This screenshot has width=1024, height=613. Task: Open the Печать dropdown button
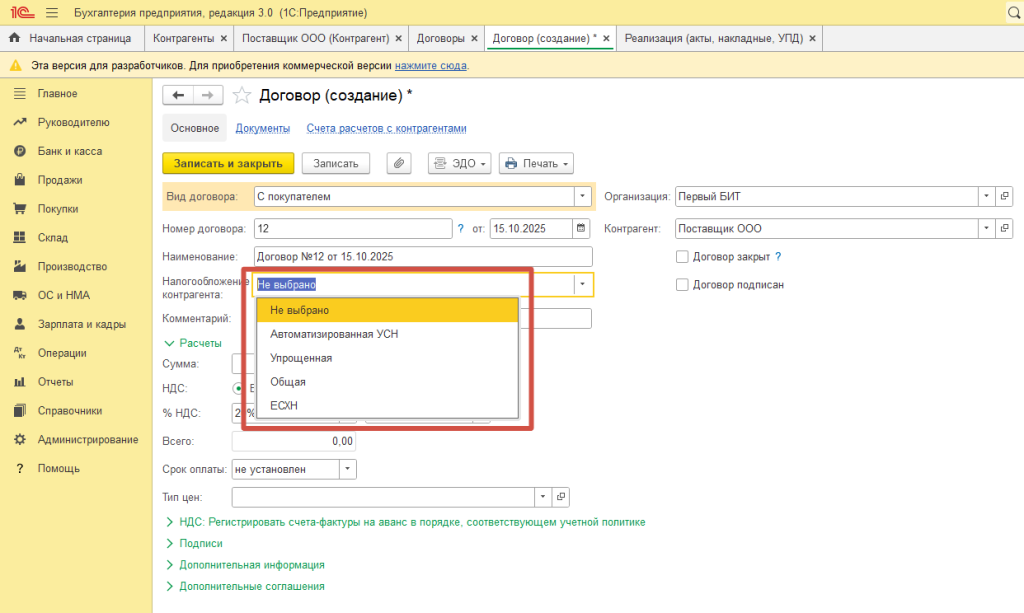pos(536,163)
